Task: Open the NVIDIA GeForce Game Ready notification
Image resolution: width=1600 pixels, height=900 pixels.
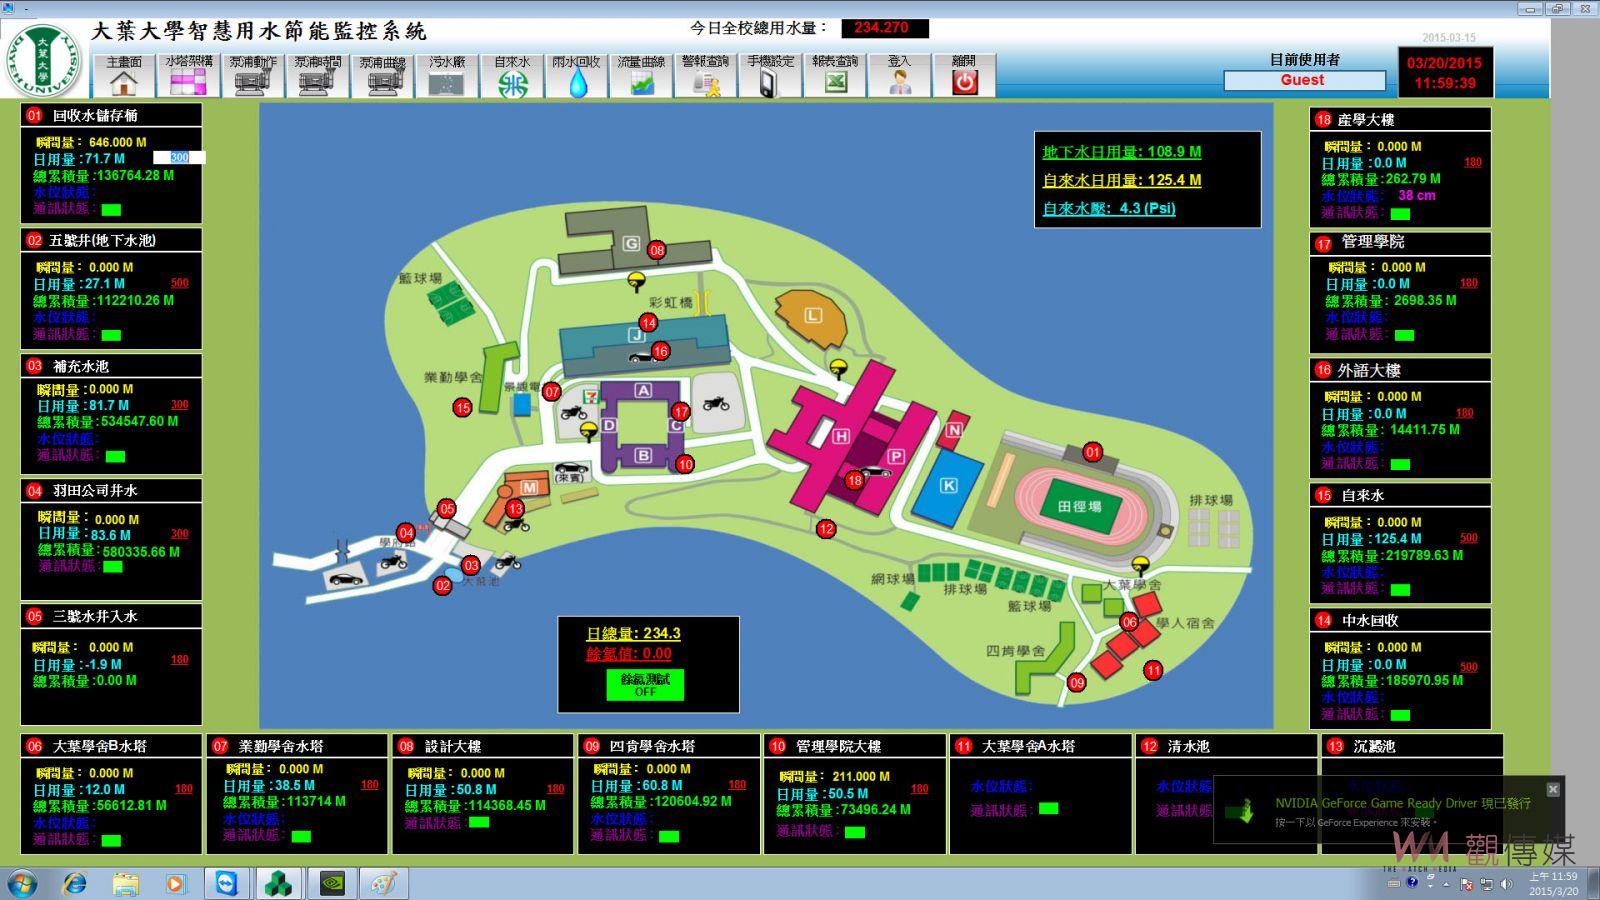Action: pyautogui.click(x=1388, y=810)
